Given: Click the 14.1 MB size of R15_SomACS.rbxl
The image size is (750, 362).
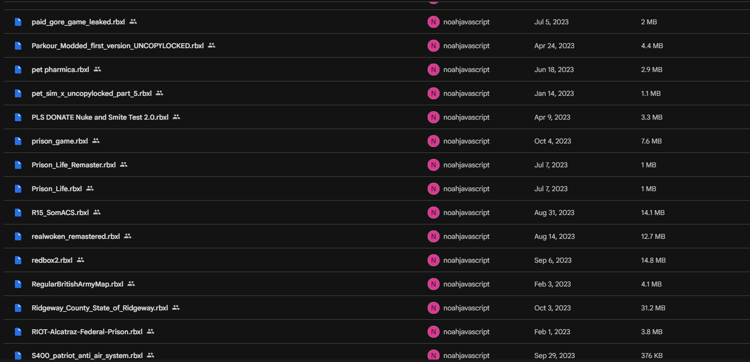Looking at the screenshot, I should (652, 212).
